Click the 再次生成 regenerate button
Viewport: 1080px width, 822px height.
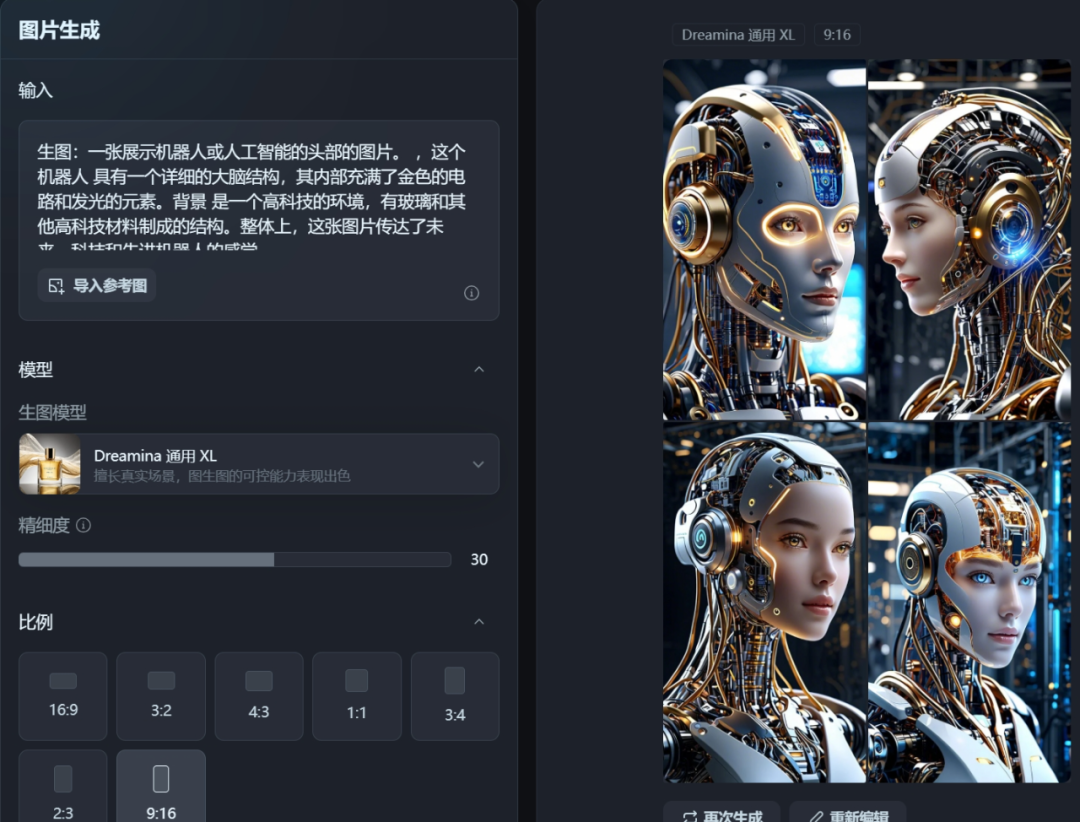[722, 813]
